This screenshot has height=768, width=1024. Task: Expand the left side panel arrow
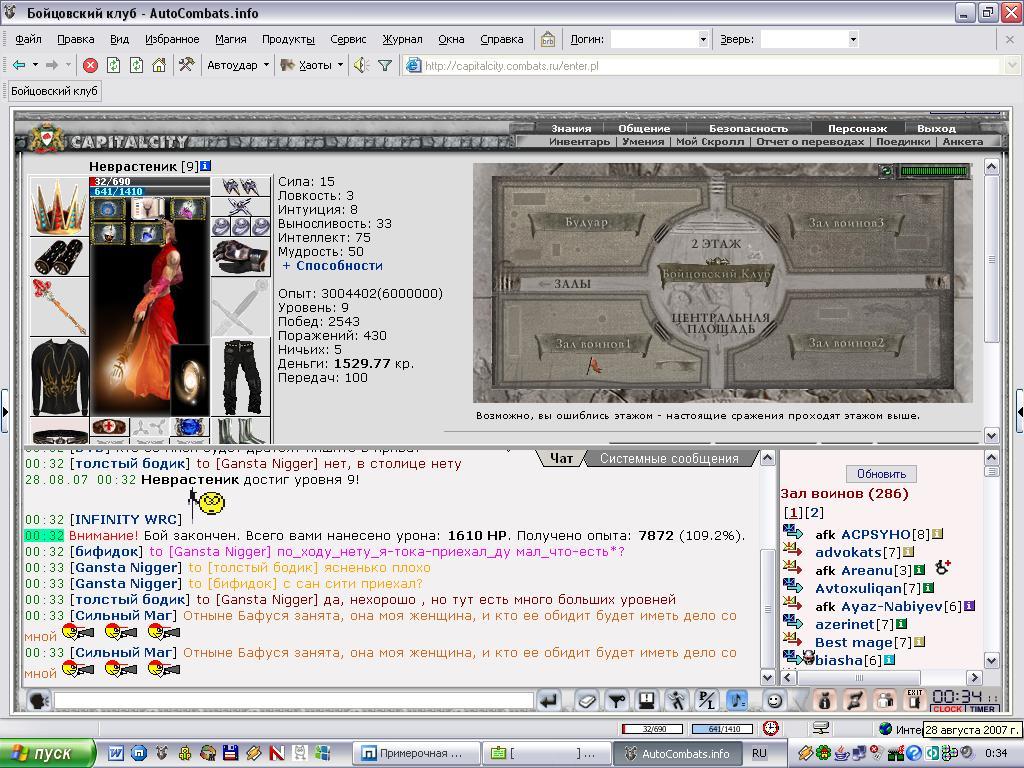pyautogui.click(x=5, y=411)
